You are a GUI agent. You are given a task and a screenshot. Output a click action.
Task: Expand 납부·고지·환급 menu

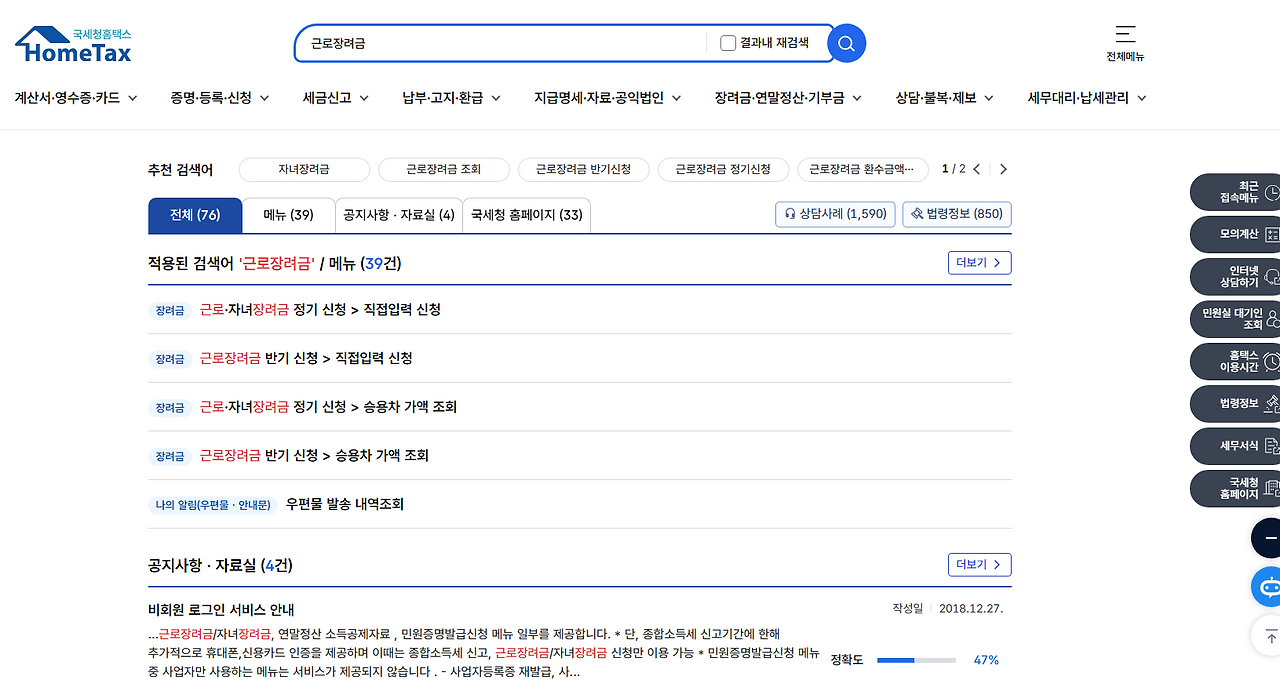click(x=452, y=98)
